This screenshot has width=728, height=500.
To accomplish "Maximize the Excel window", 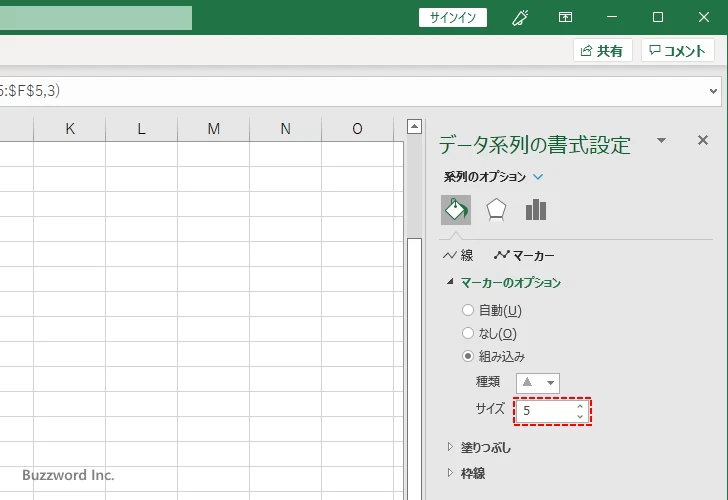I will click(x=658, y=17).
